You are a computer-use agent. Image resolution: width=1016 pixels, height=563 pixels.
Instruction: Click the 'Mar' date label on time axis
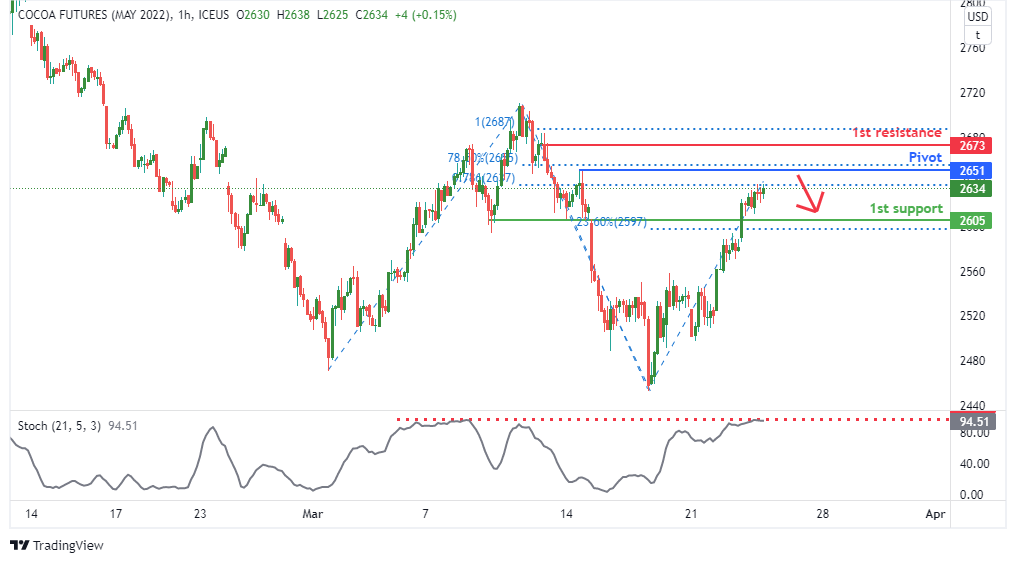pos(312,514)
